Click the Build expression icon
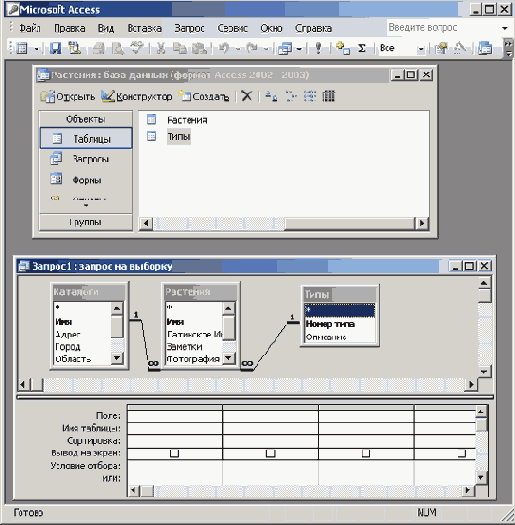 tap(460, 48)
